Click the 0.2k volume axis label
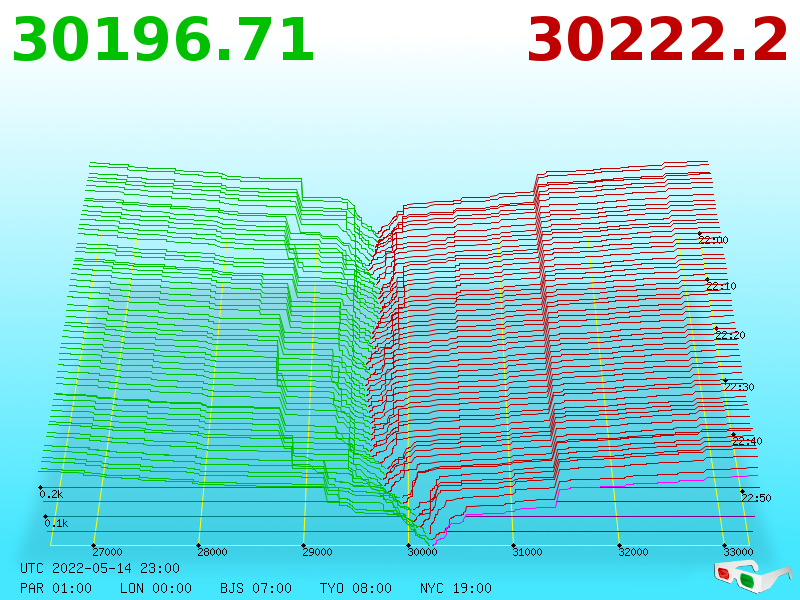The width and height of the screenshot is (800, 600). (x=51, y=494)
